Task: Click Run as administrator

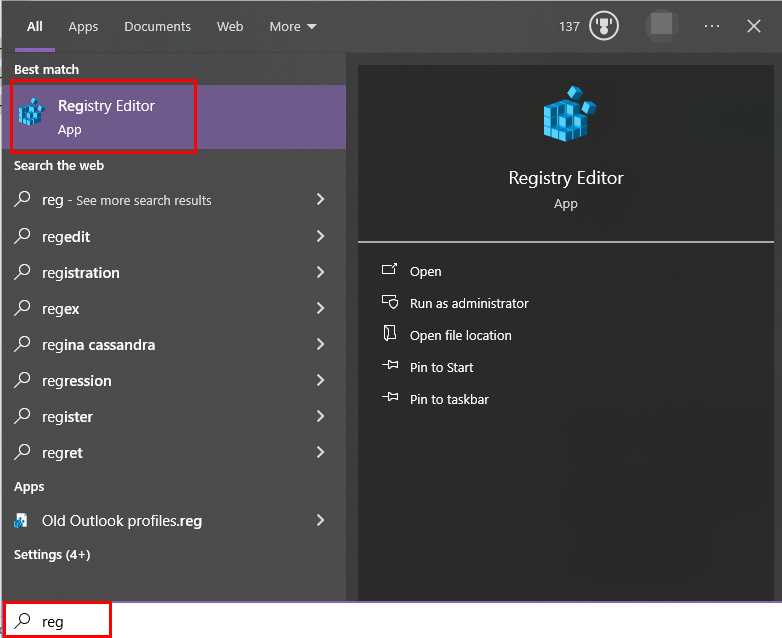Action: (469, 303)
